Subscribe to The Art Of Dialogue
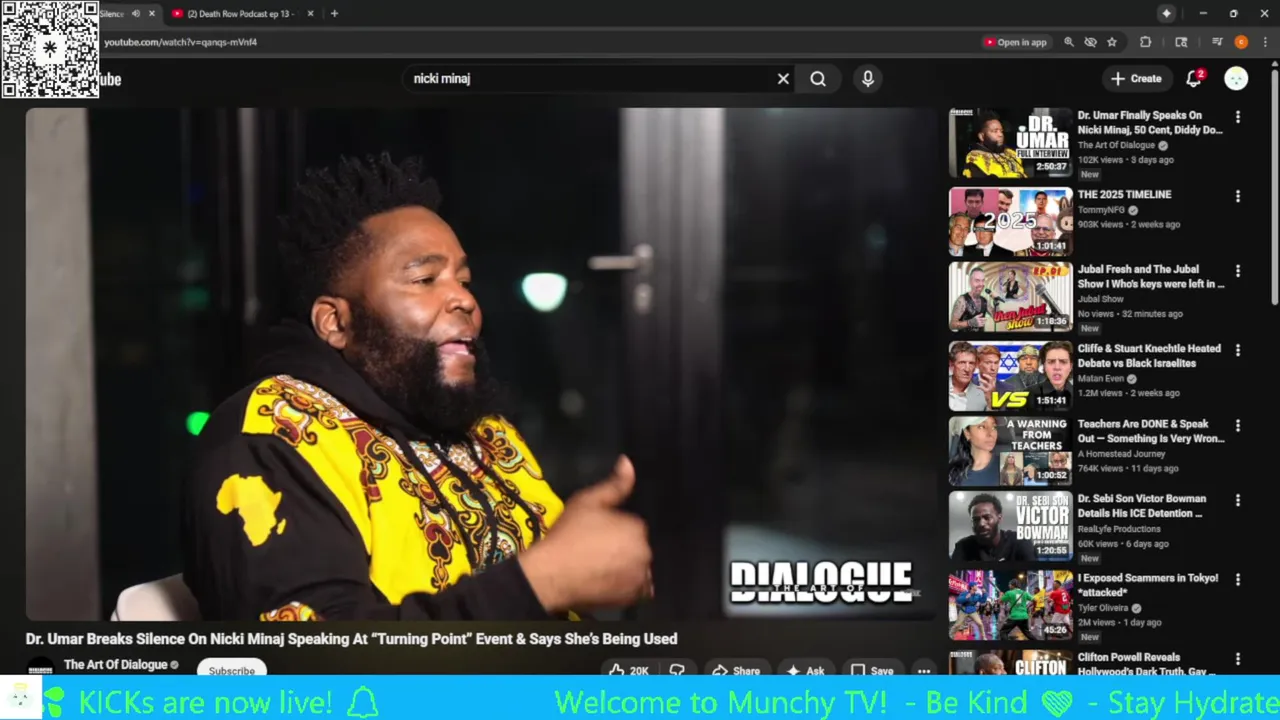Screen dimensions: 1280x720 coord(231,671)
